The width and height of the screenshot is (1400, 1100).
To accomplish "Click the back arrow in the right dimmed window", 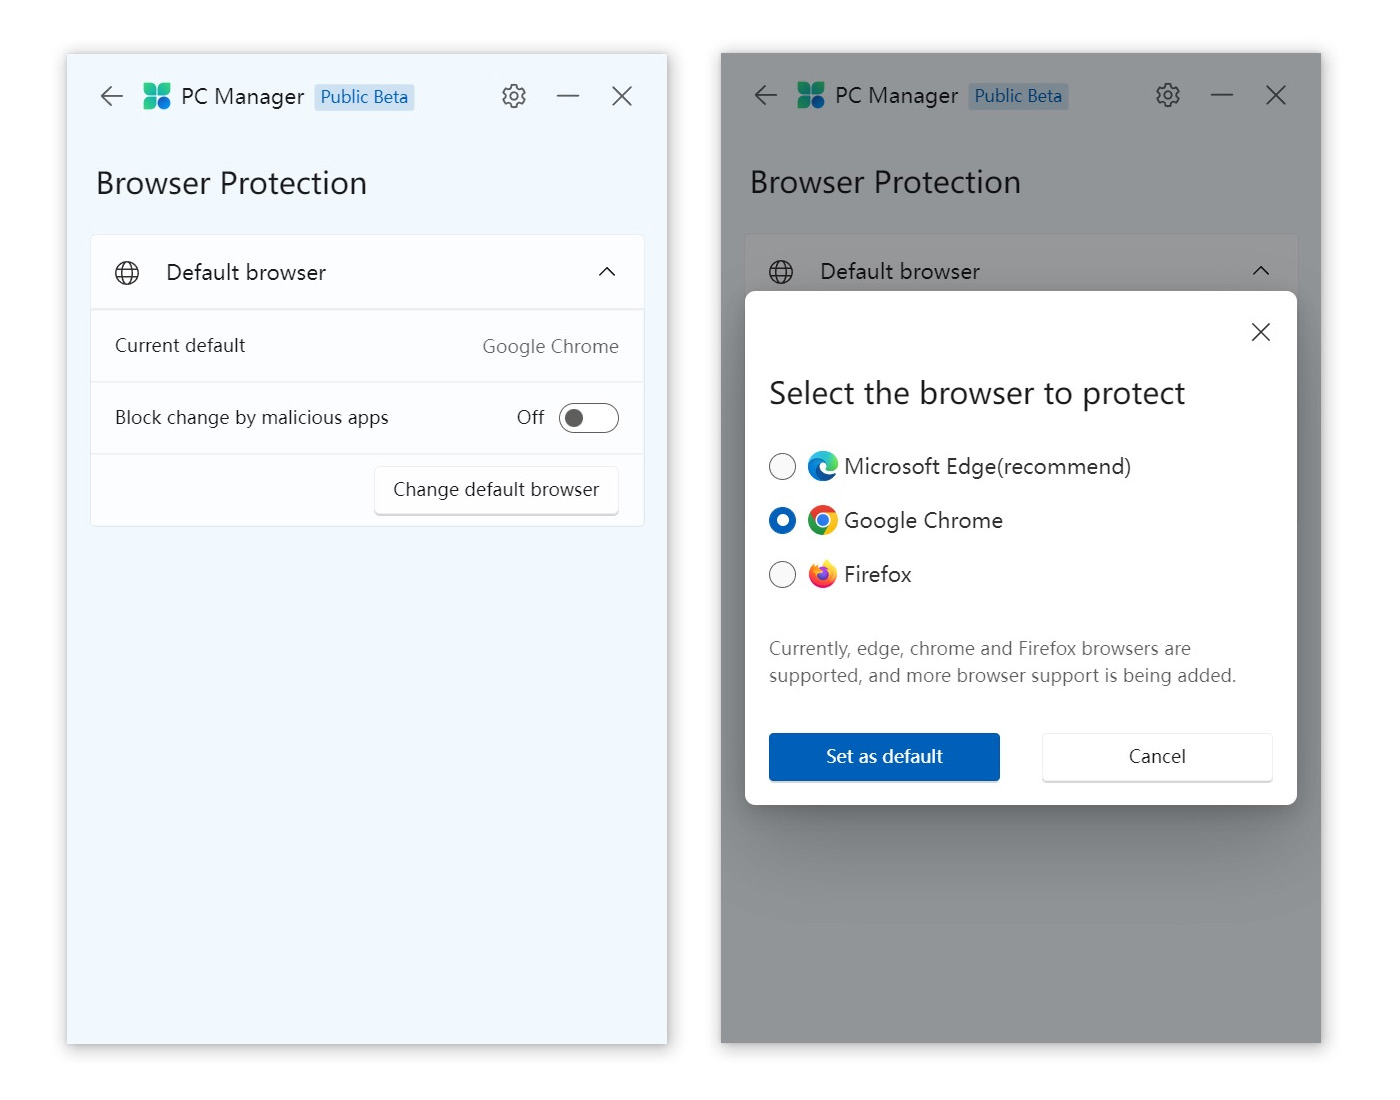I will click(x=765, y=95).
